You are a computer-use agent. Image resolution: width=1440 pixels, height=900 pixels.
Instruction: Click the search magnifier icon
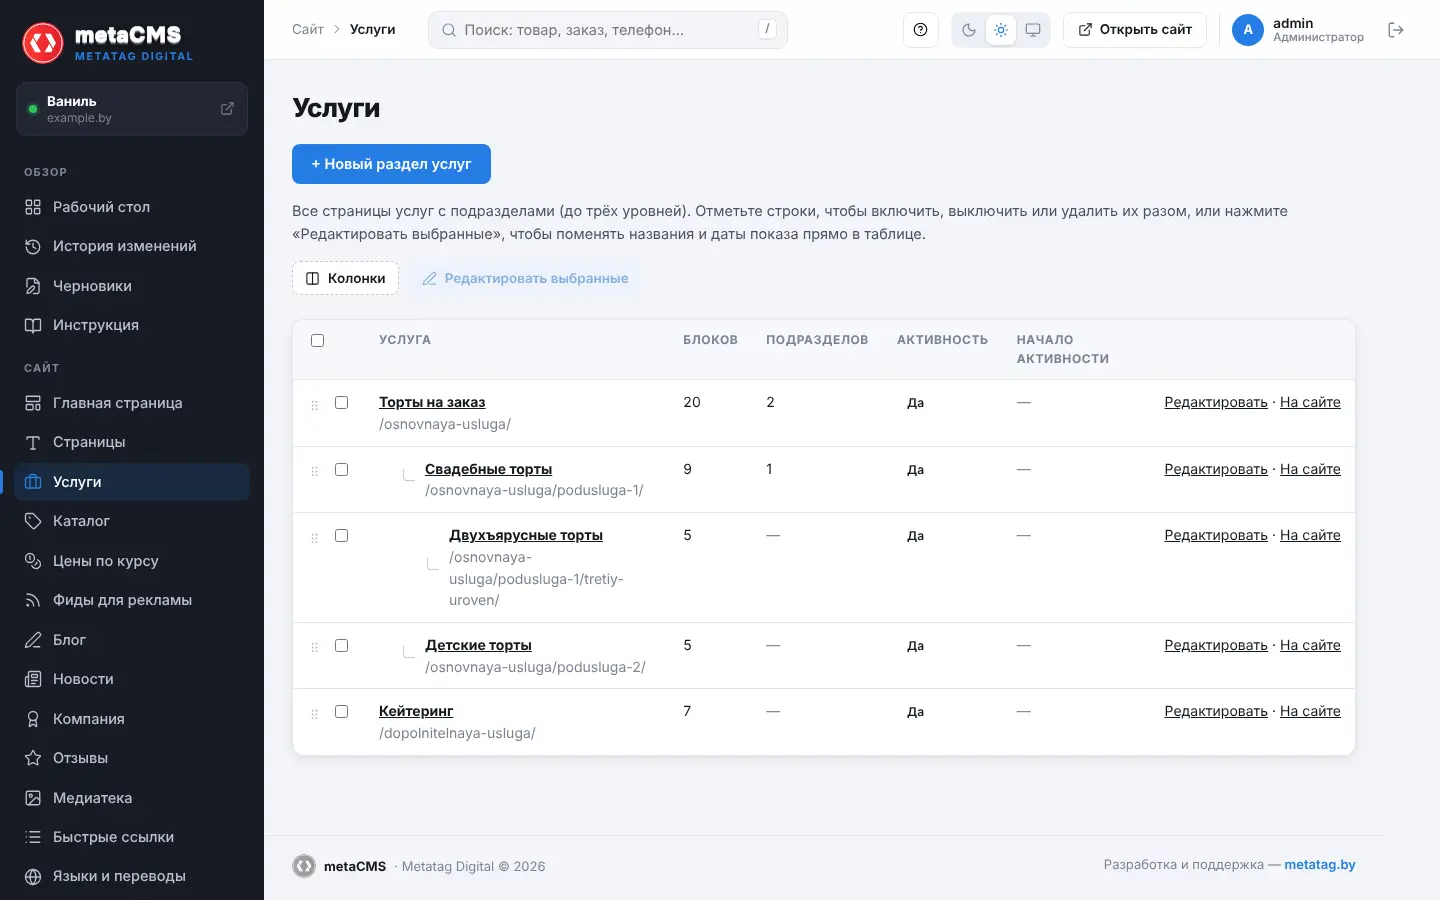point(449,30)
